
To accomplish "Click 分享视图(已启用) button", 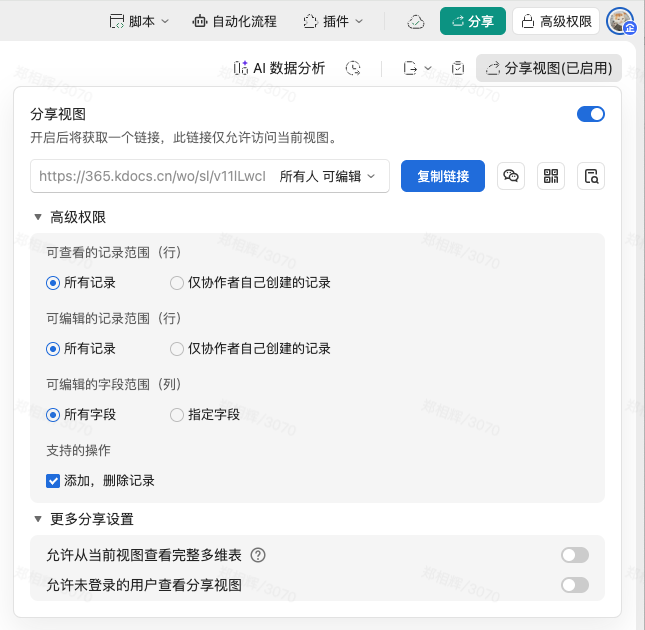I will tap(549, 68).
